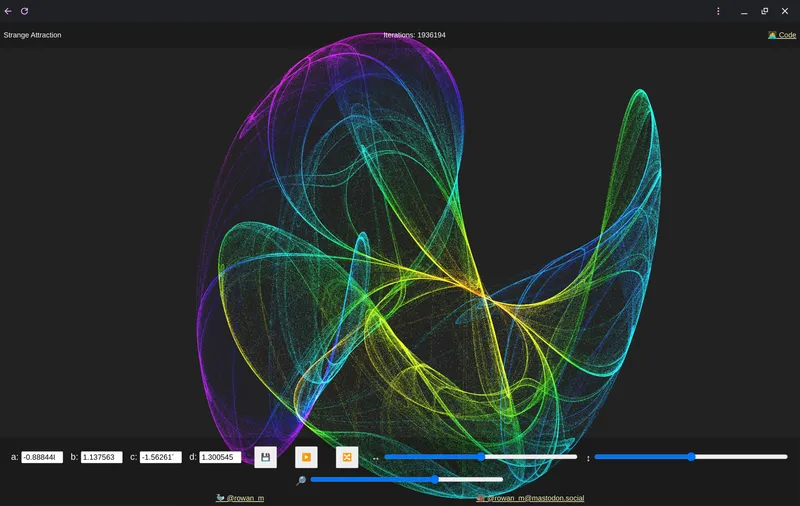Click the zoom level slider
Viewport: 800px width, 506px height.
tap(407, 480)
